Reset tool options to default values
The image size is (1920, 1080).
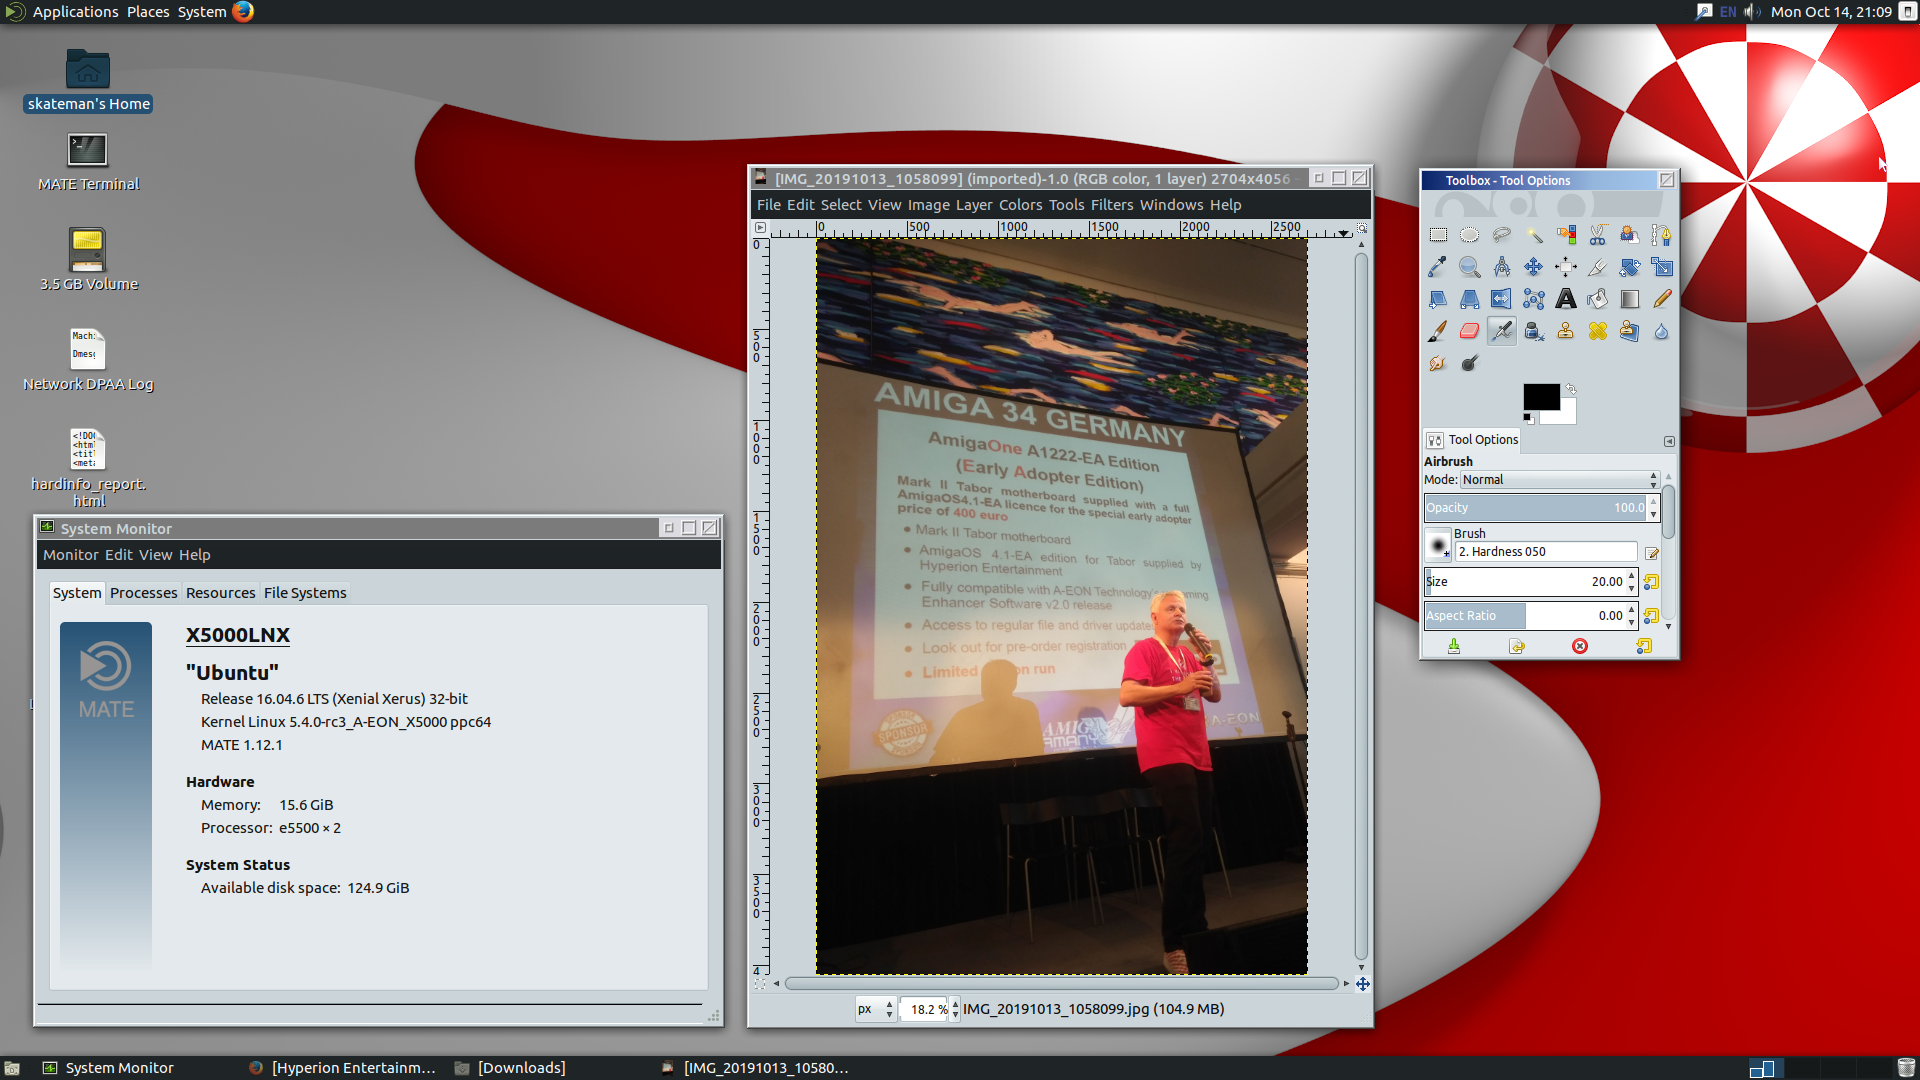(1644, 646)
